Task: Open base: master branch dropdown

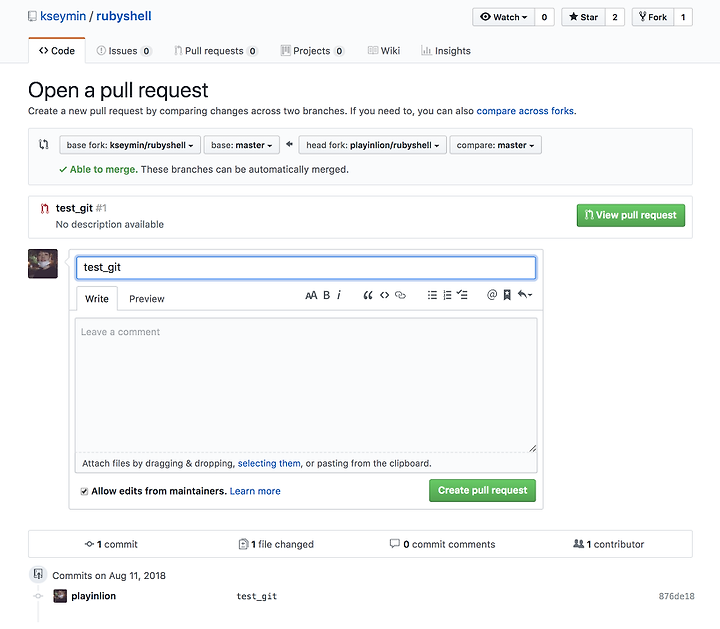Action: pos(242,145)
